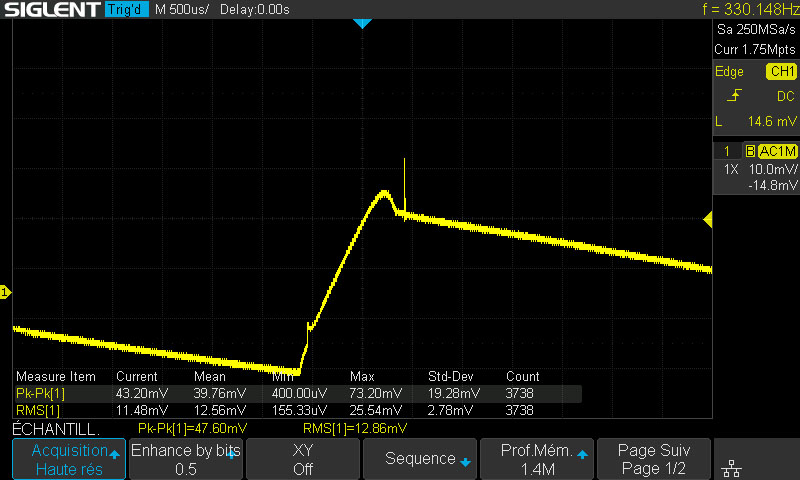Click the Sa 250MSa/s sample rate

(756, 29)
